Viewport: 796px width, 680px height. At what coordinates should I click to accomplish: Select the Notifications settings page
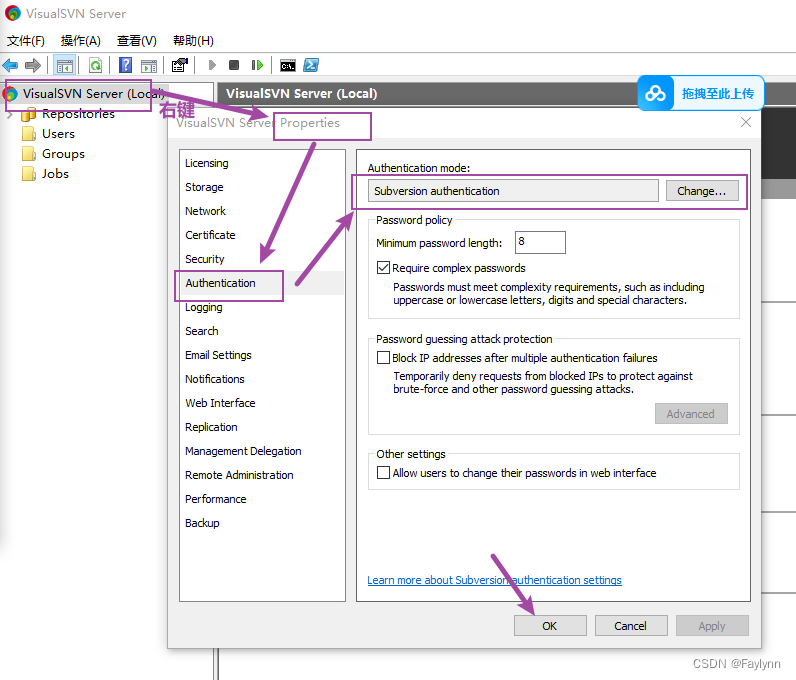215,379
